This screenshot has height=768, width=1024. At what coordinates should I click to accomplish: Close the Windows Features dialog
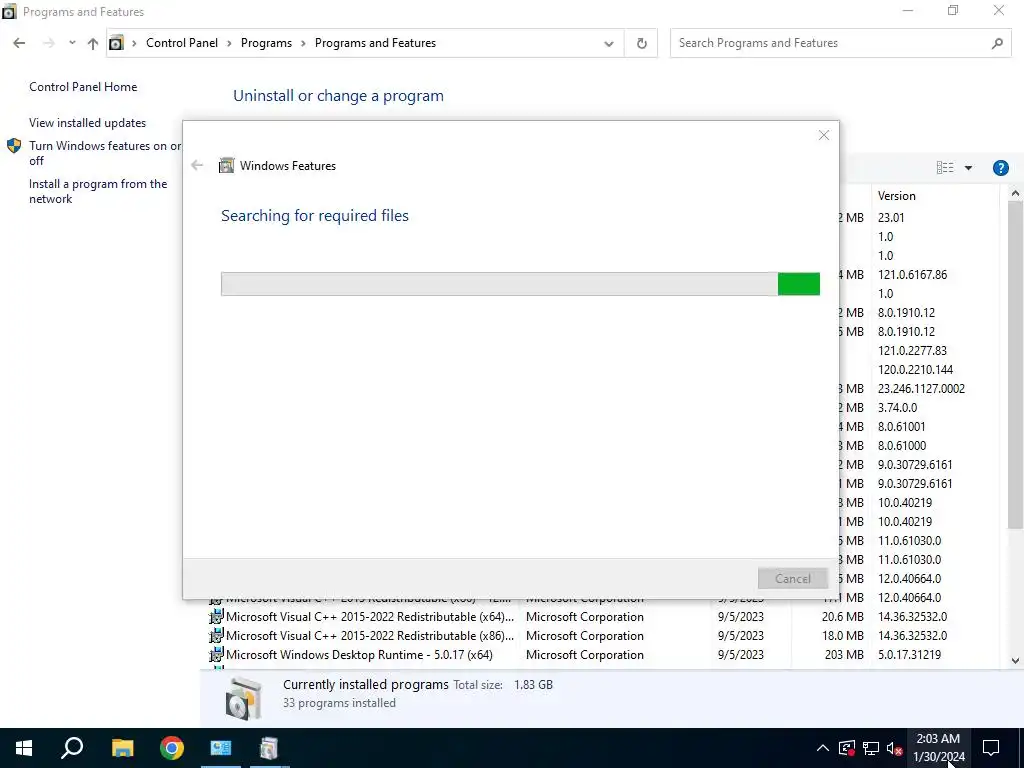pyautogui.click(x=824, y=135)
